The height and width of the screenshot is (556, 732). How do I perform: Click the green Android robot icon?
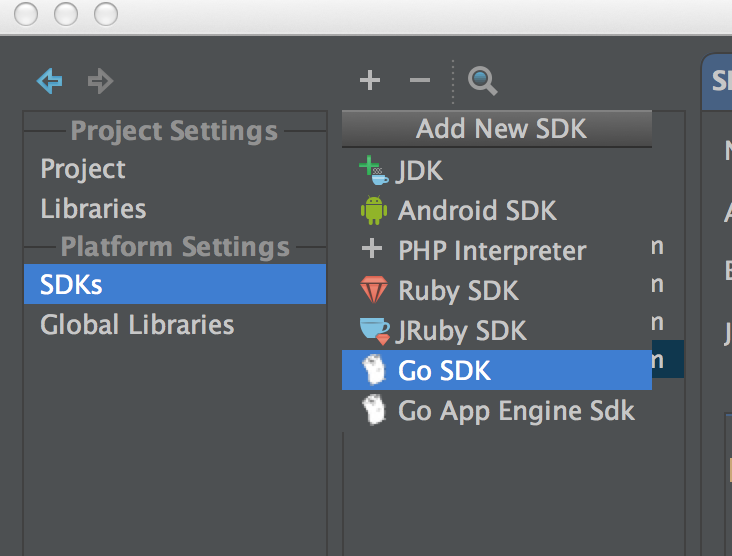pos(373,210)
